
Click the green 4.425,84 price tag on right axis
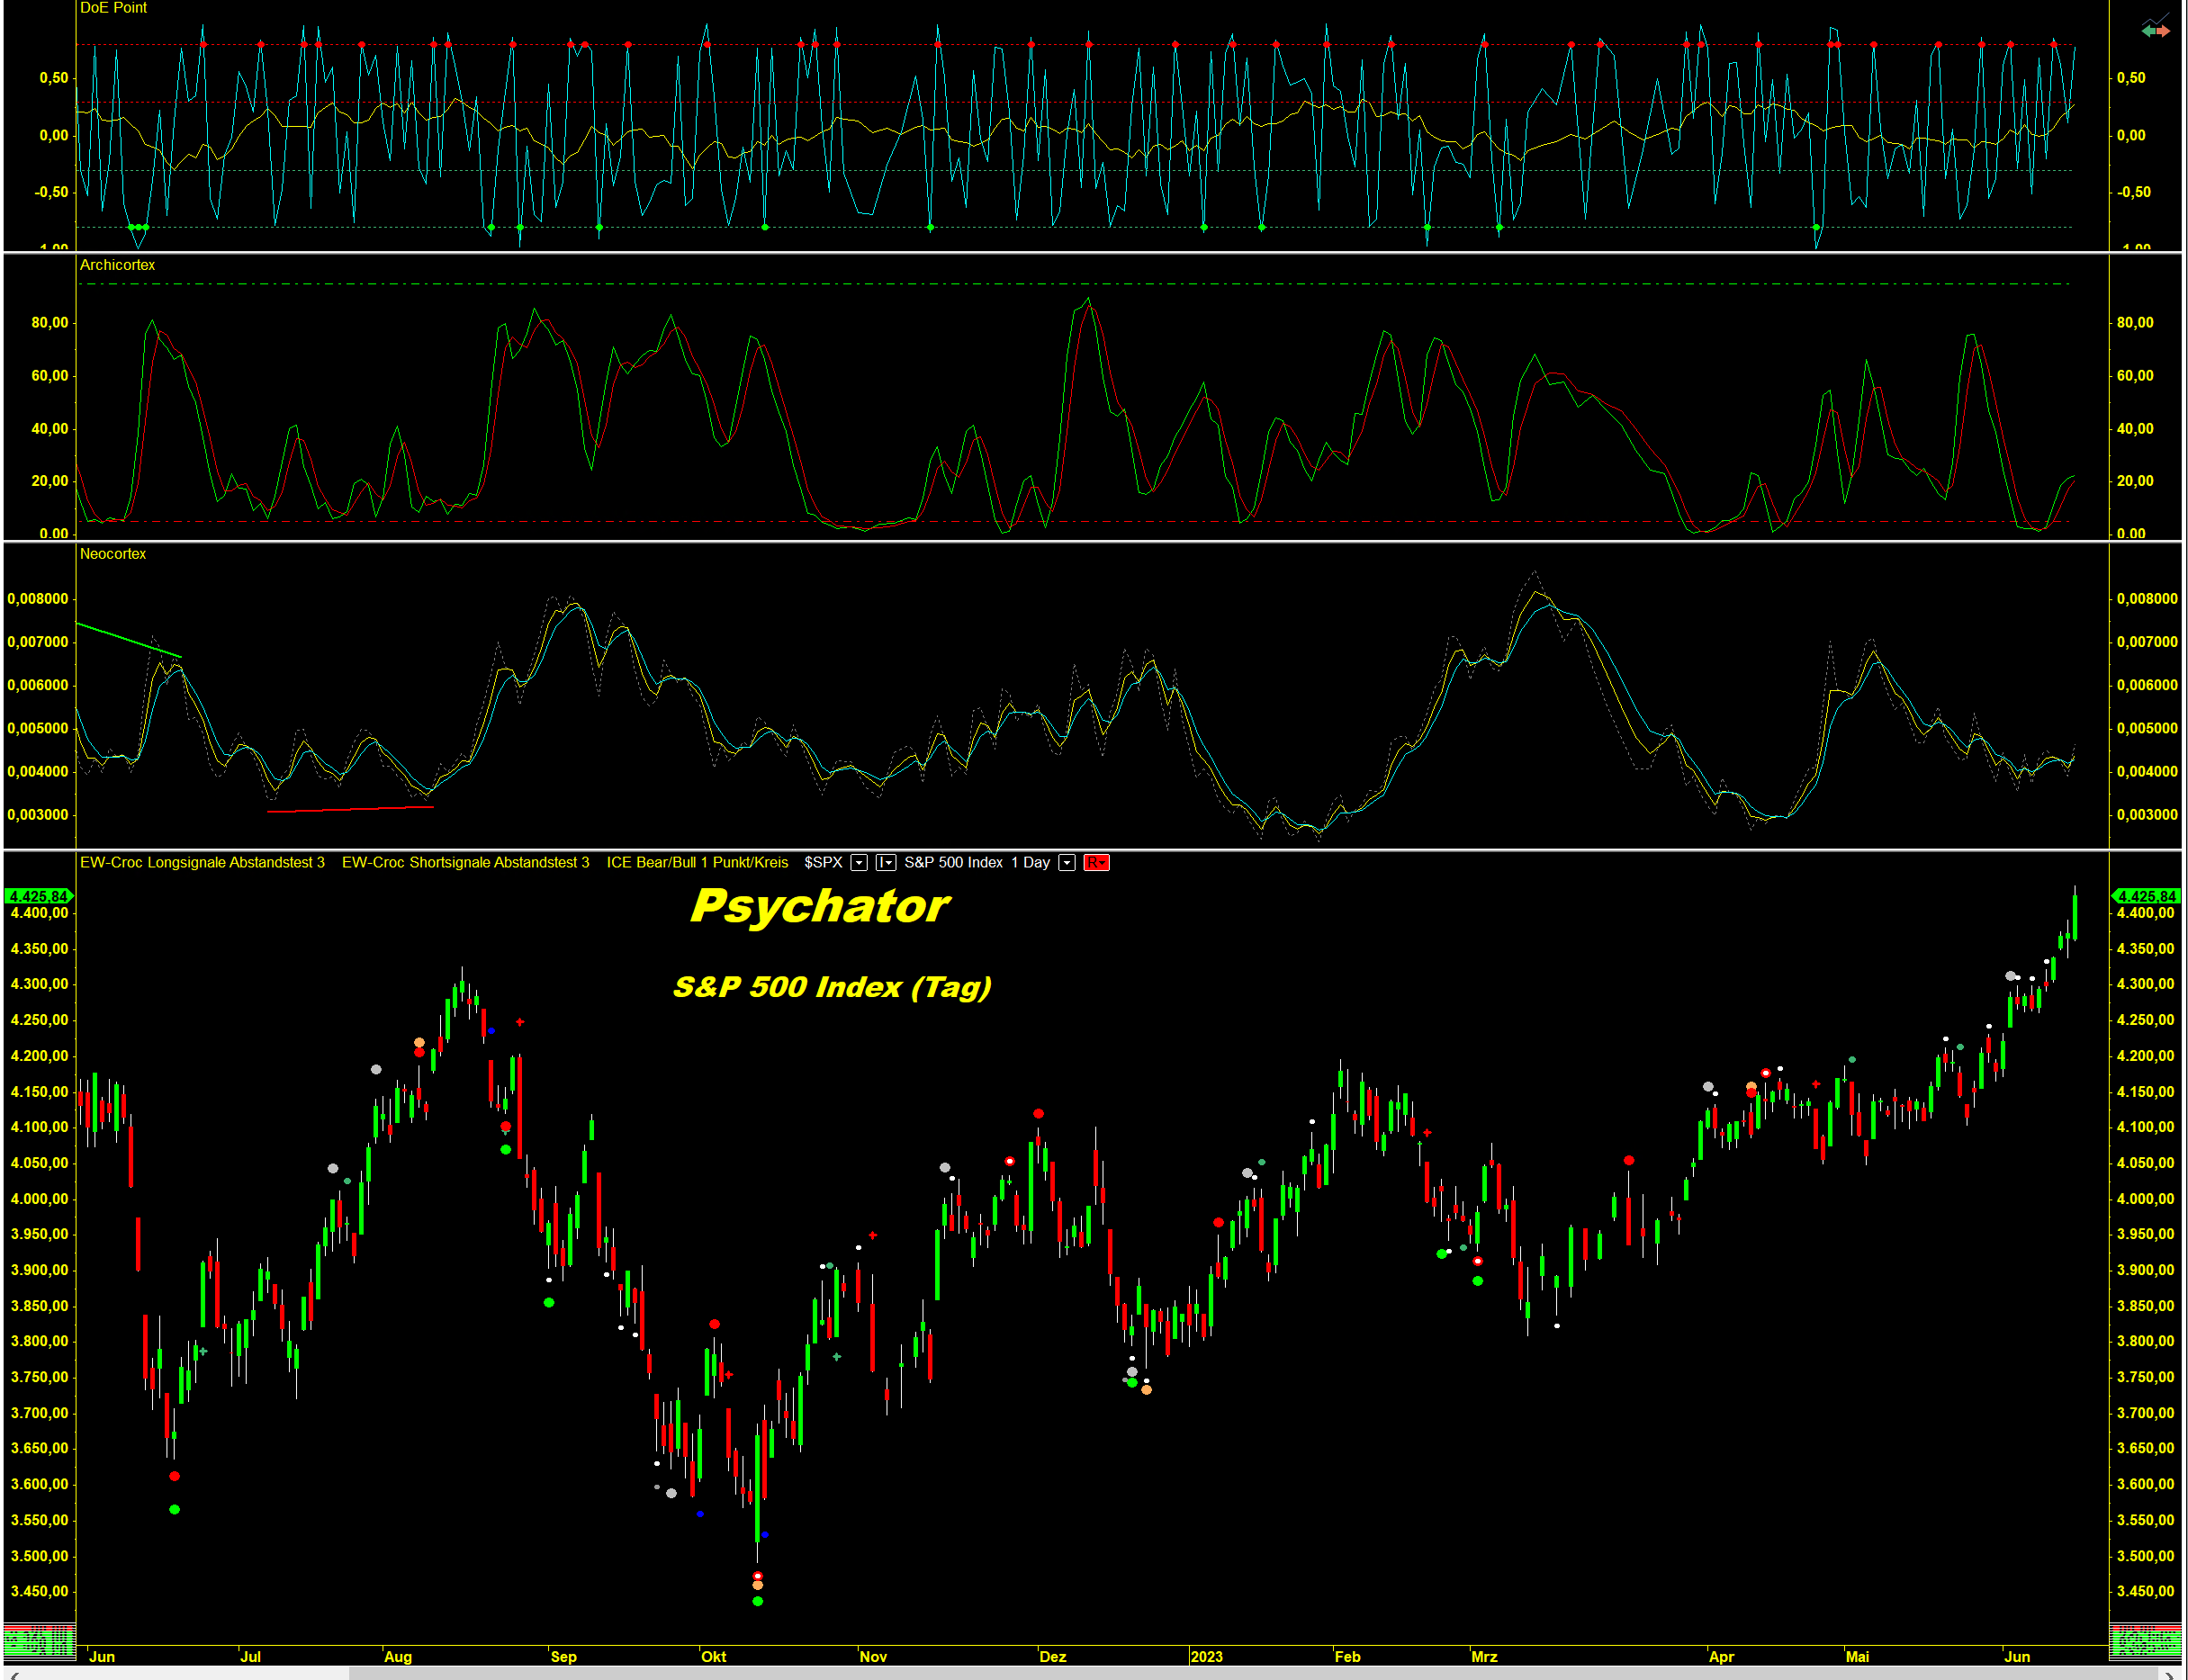[2146, 896]
